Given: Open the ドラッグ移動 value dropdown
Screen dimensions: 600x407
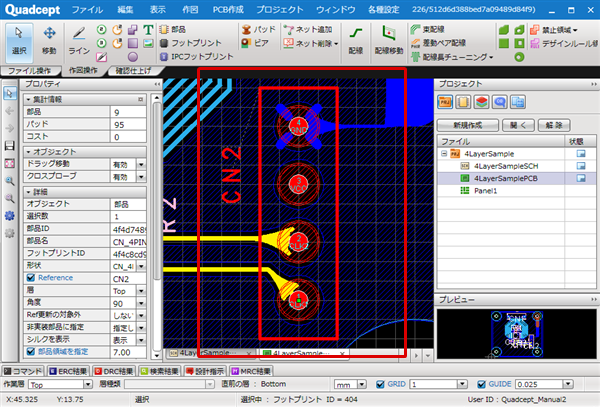Looking at the screenshot, I should 141,164.
